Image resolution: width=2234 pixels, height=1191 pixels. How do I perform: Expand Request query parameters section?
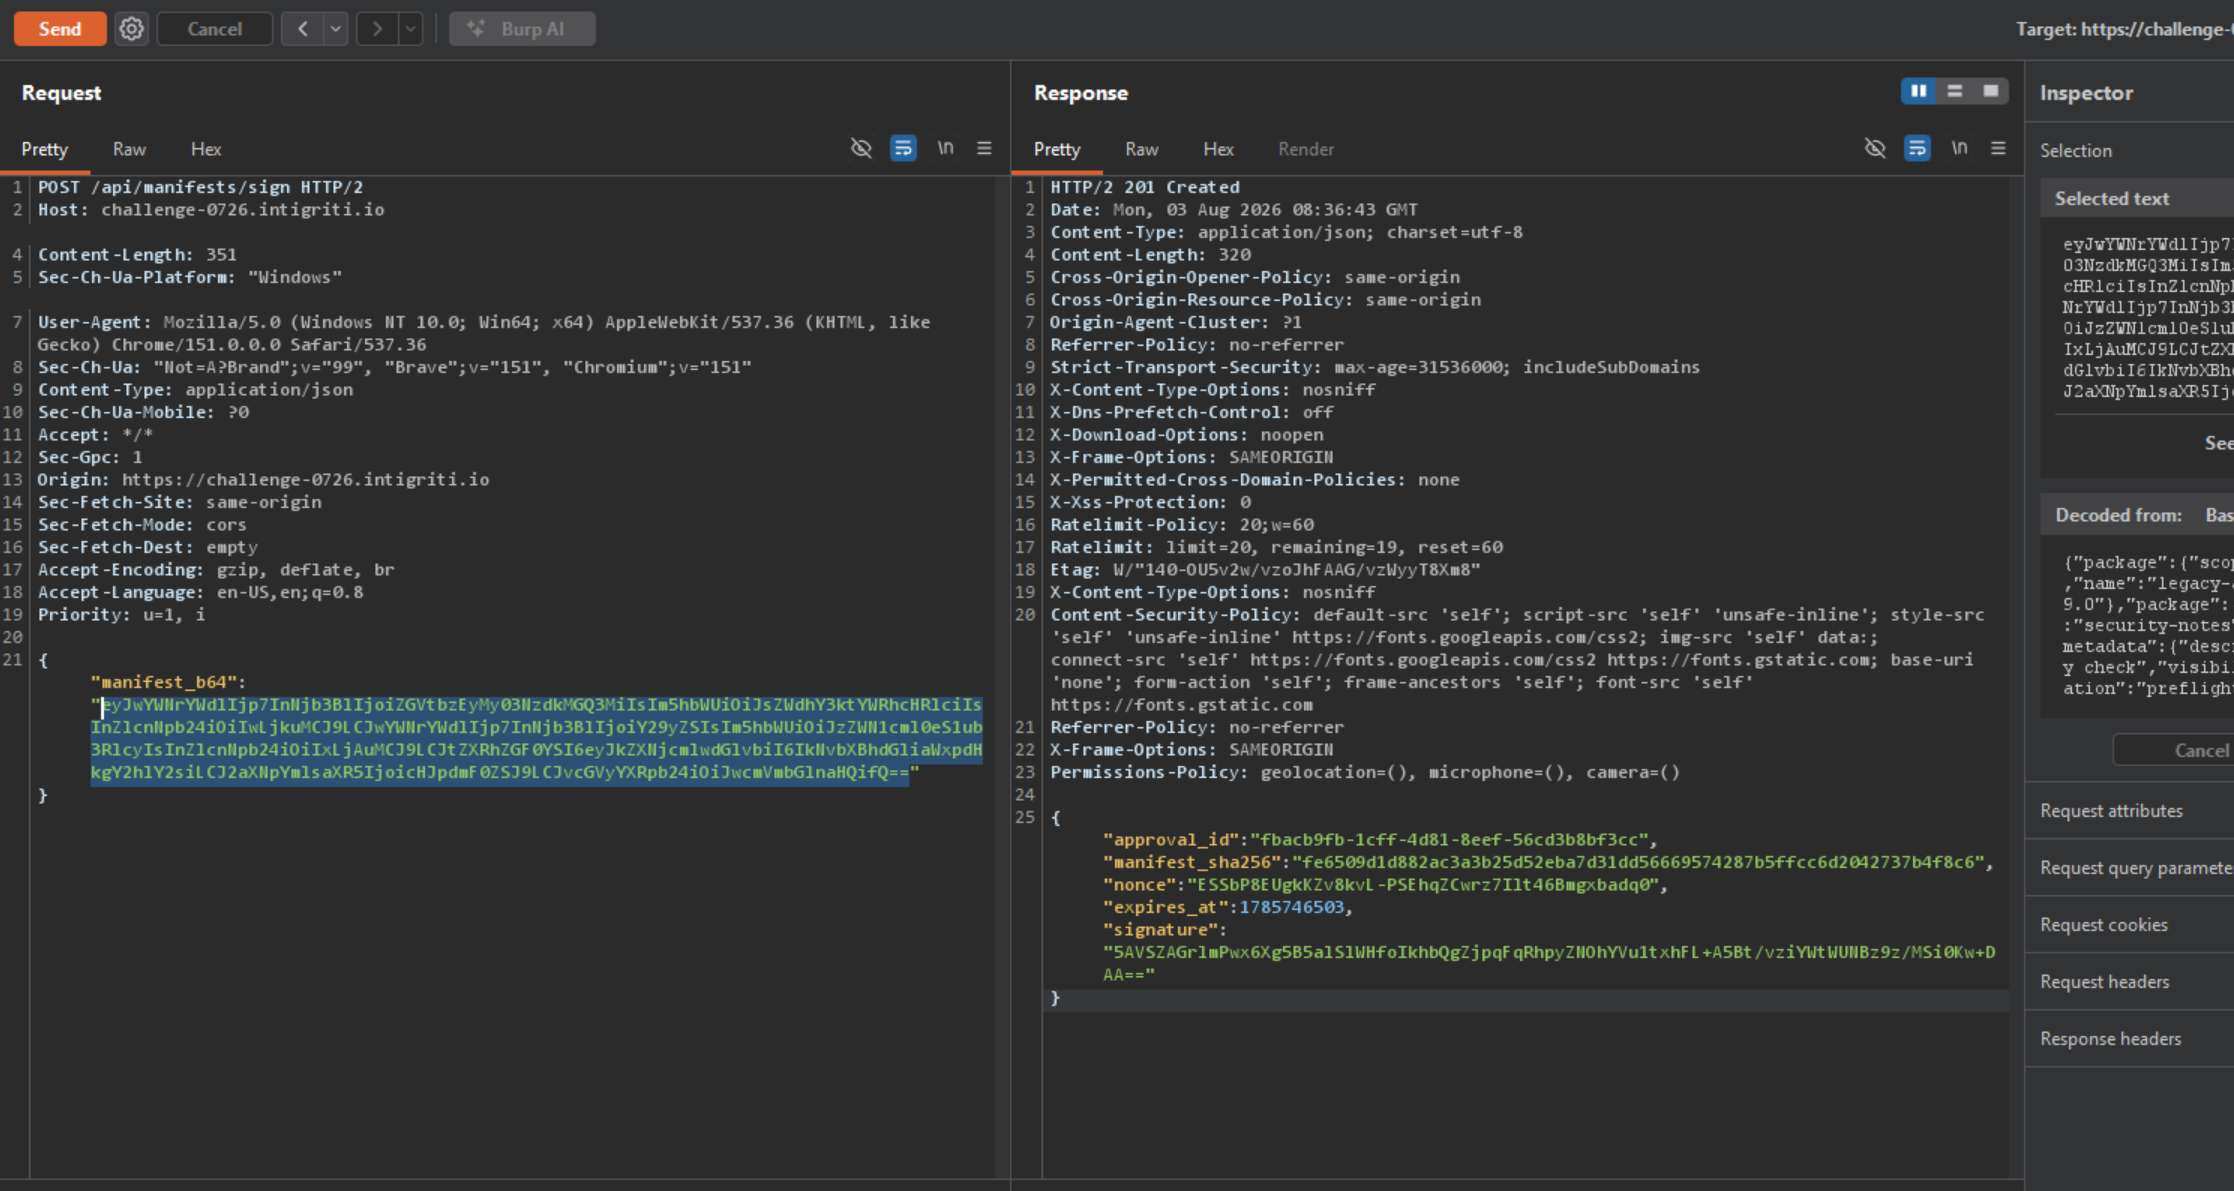(2130, 868)
